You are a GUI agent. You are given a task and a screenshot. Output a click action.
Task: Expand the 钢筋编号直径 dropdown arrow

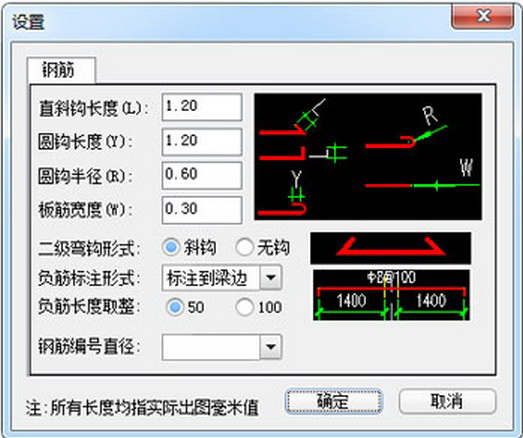pos(271,347)
